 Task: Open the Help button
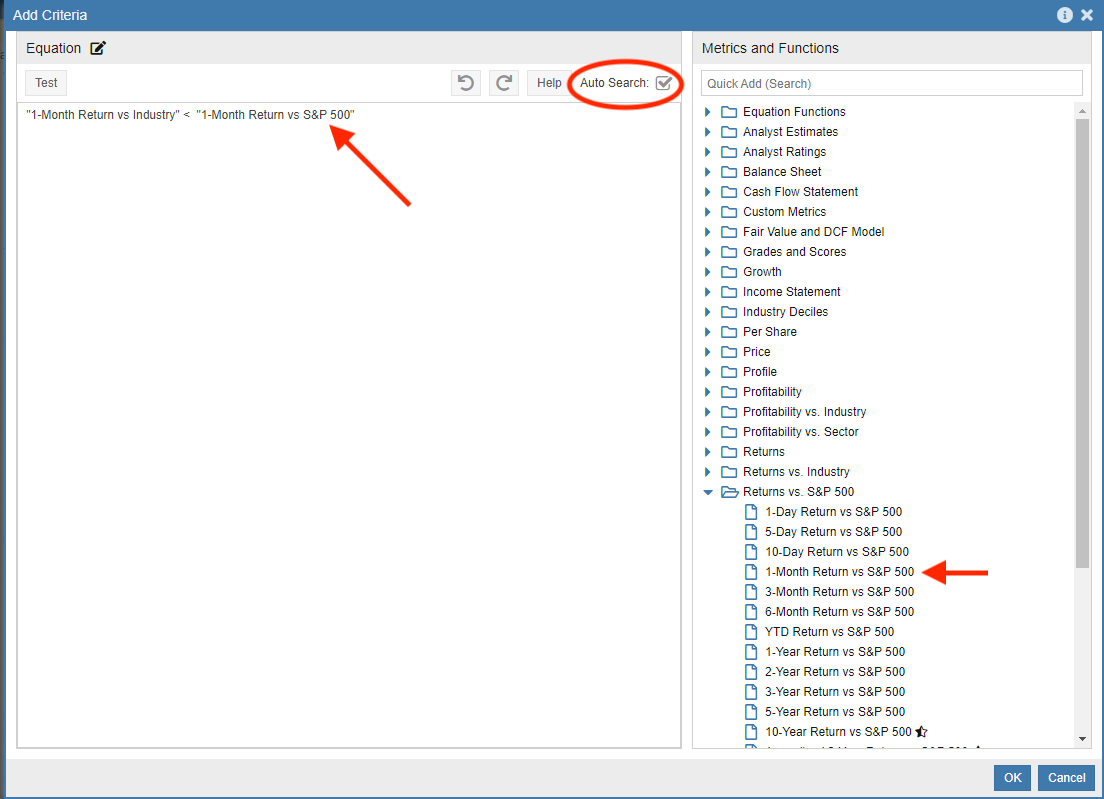(x=549, y=83)
